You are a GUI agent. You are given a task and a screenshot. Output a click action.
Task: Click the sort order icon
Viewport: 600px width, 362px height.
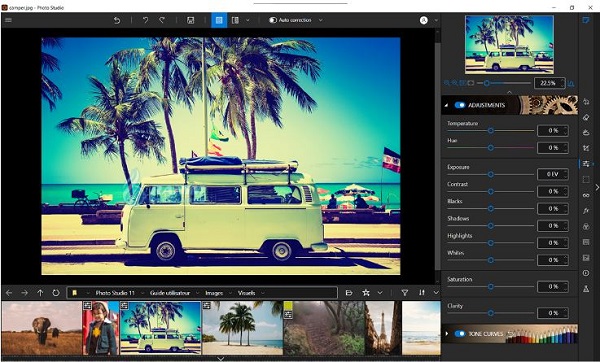pos(422,293)
